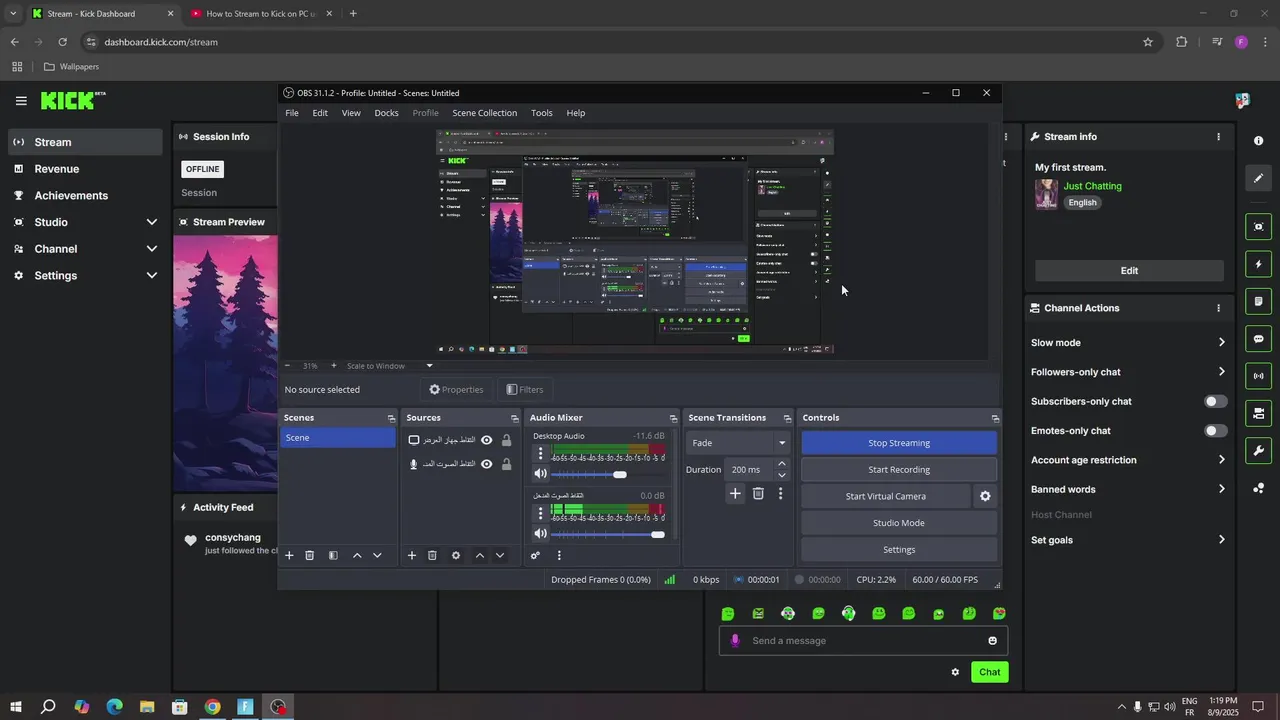Click Start Recording button

pyautogui.click(x=899, y=470)
